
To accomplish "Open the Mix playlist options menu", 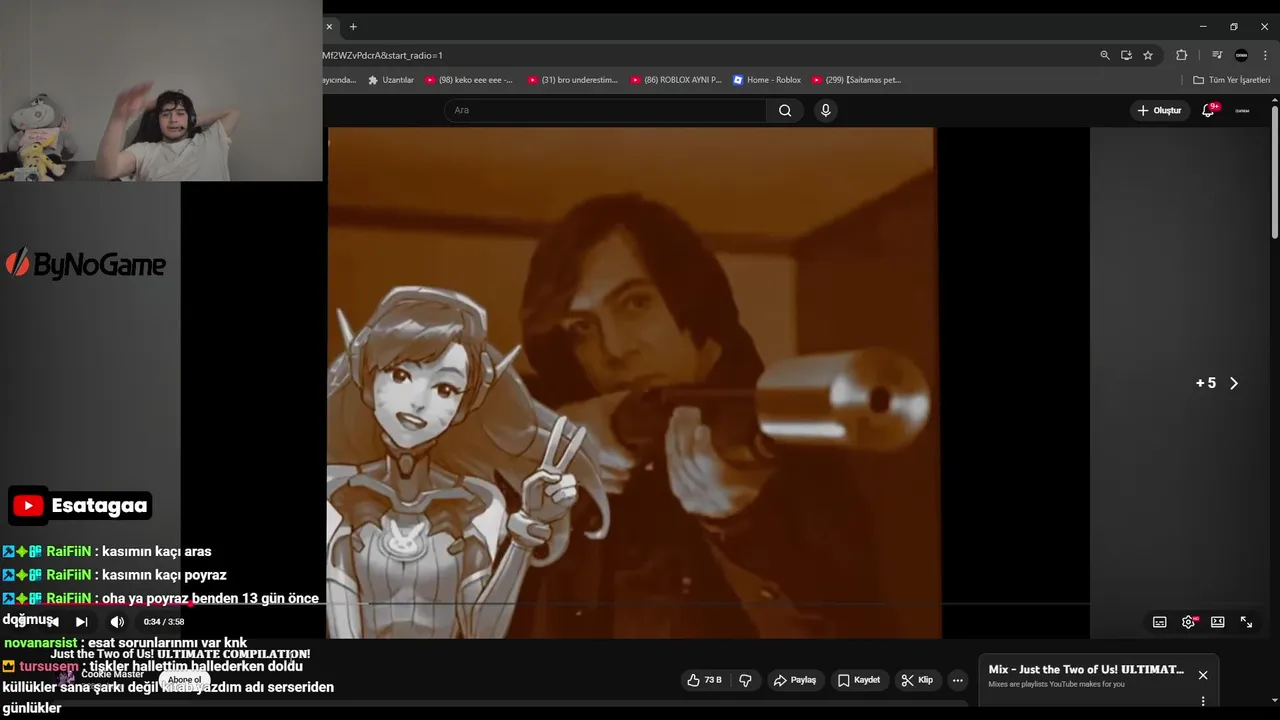I will 1203,701.
